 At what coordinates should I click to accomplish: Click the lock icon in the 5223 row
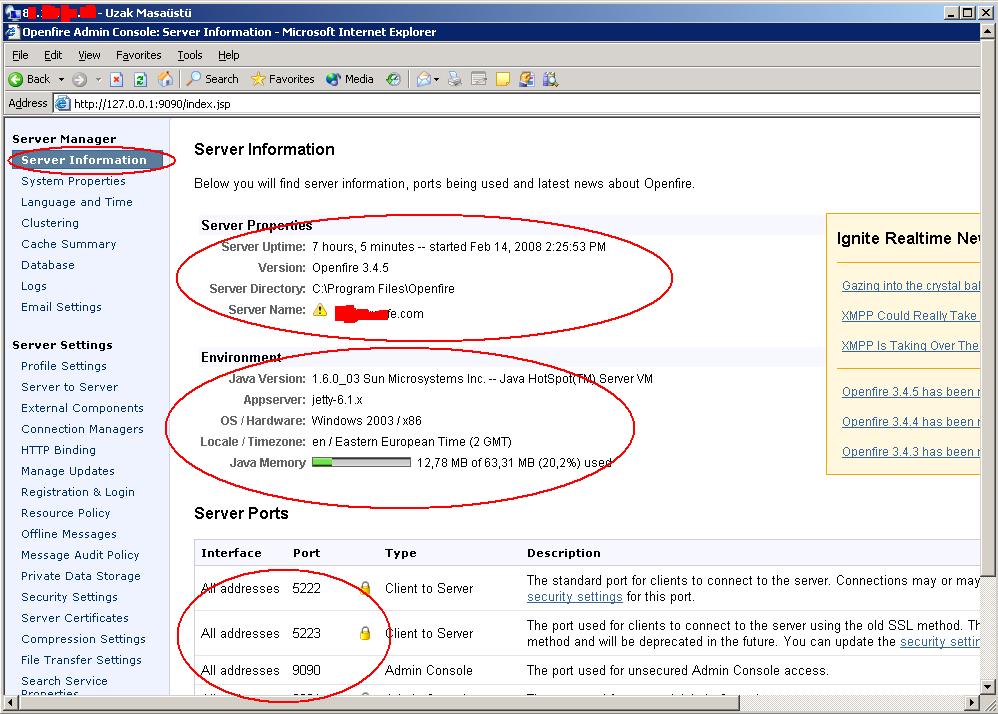365,633
